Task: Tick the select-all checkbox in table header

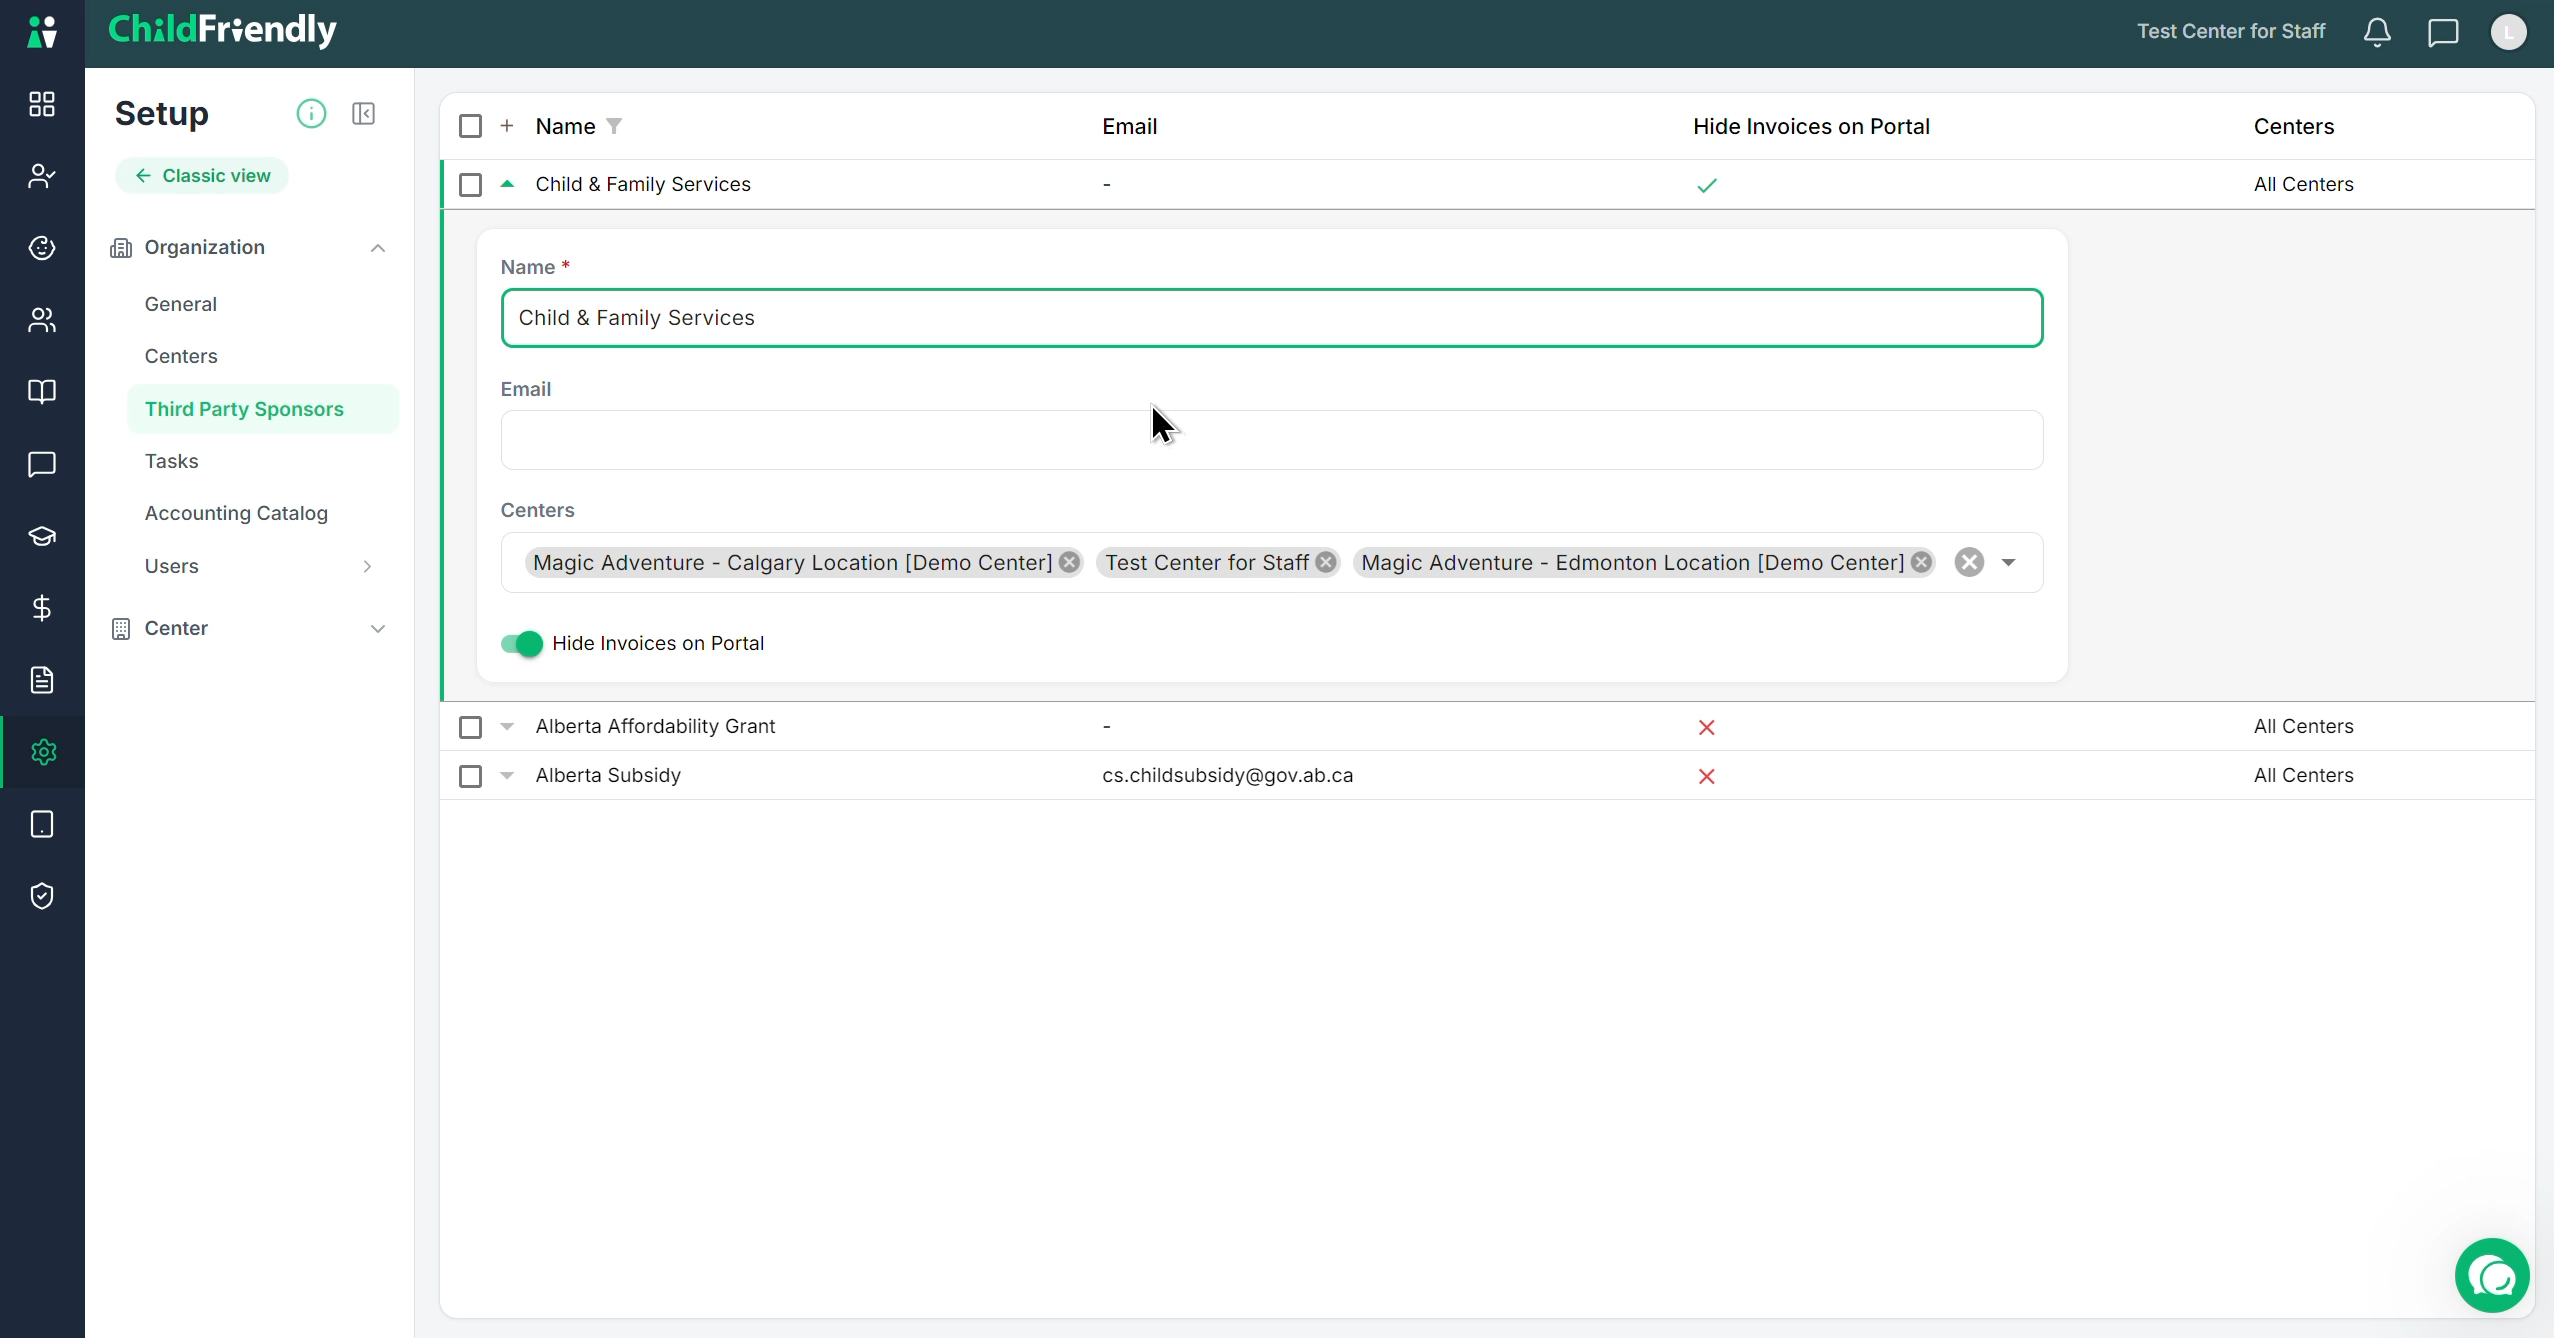Action: (x=470, y=126)
